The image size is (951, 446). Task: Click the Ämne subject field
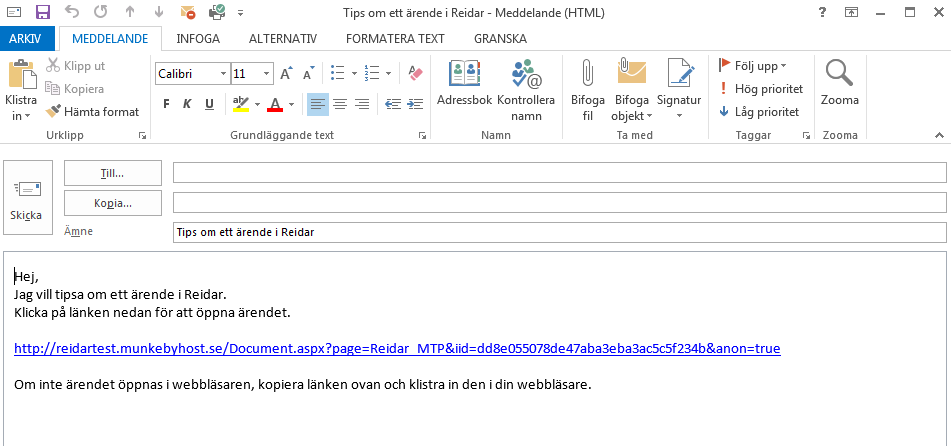(559, 232)
